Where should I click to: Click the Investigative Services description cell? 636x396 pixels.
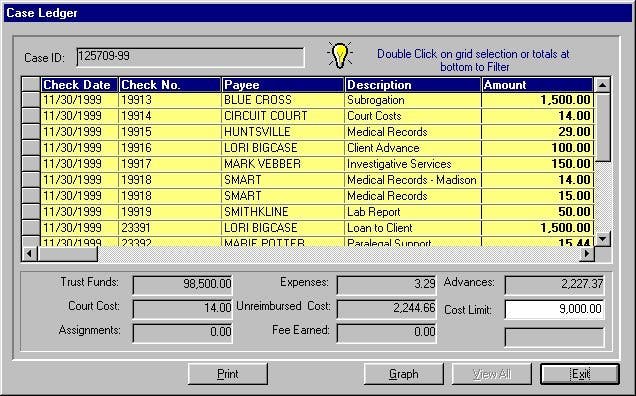pos(413,164)
